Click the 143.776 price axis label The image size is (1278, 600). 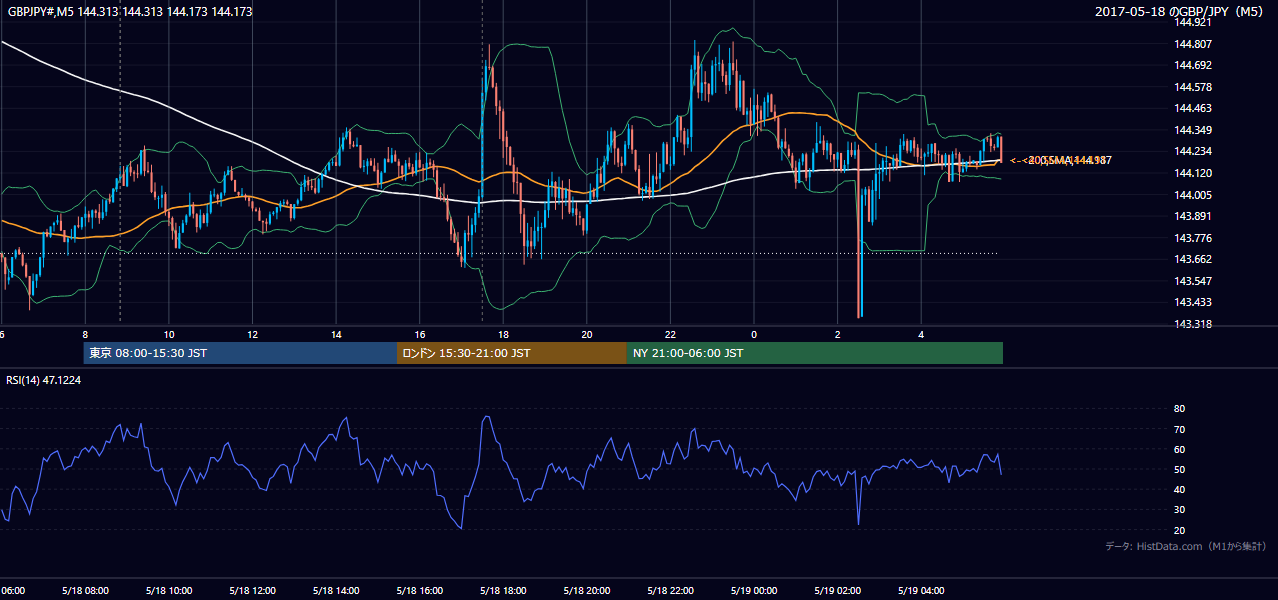(1194, 238)
